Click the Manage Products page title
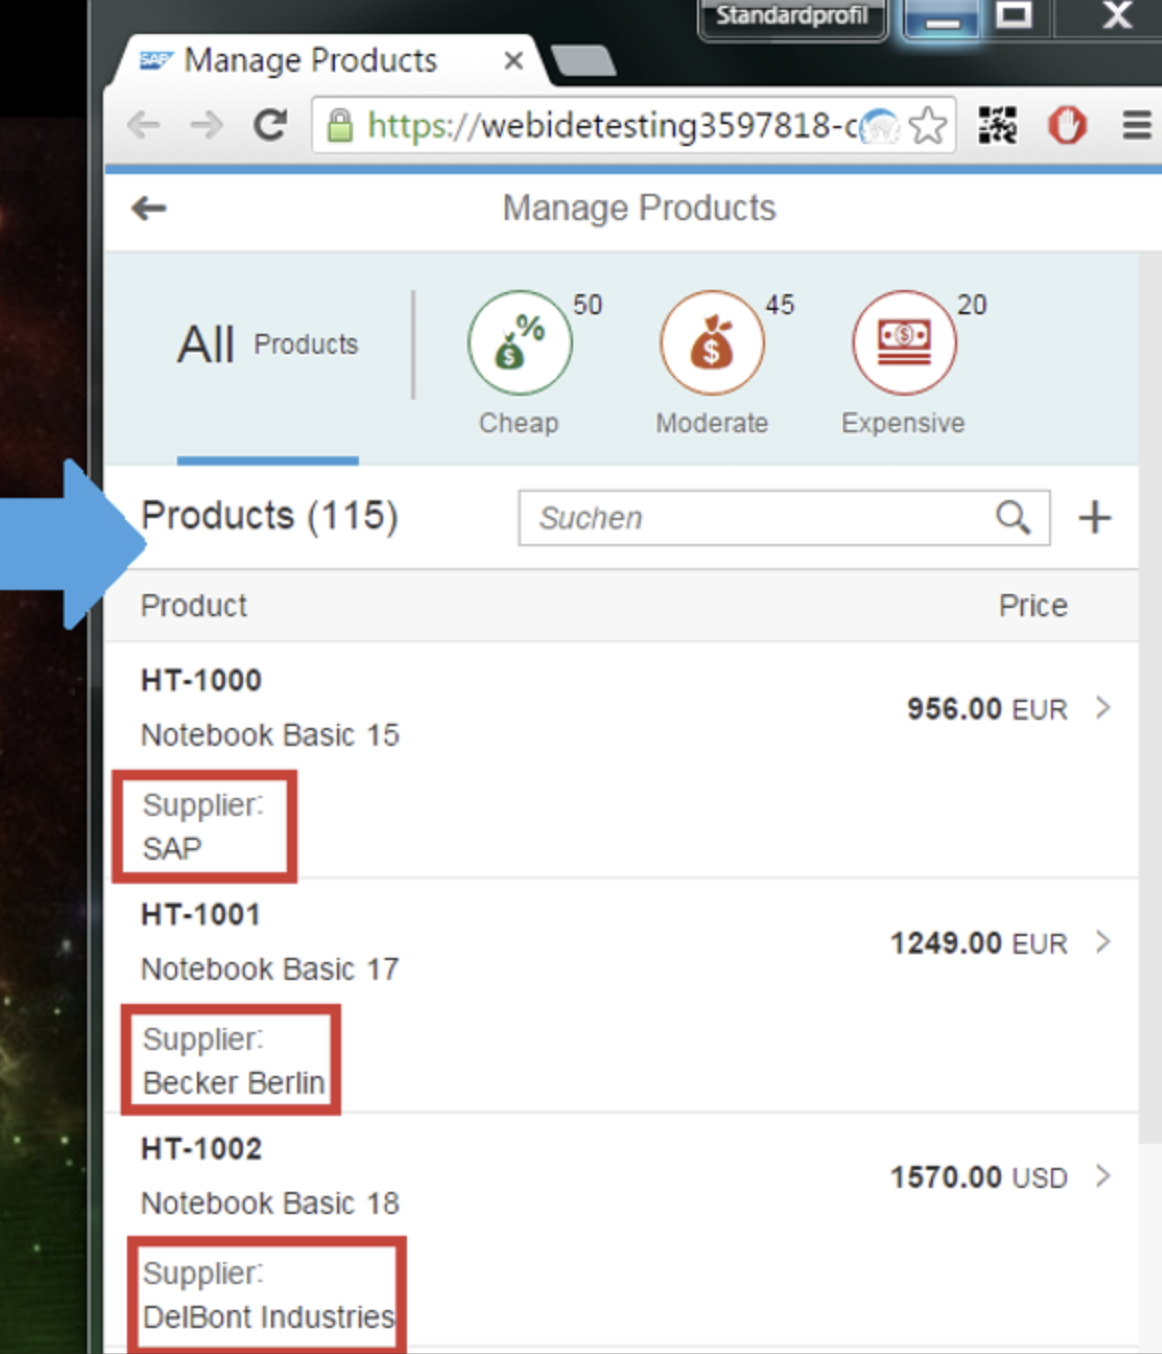The width and height of the screenshot is (1162, 1354). 639,208
